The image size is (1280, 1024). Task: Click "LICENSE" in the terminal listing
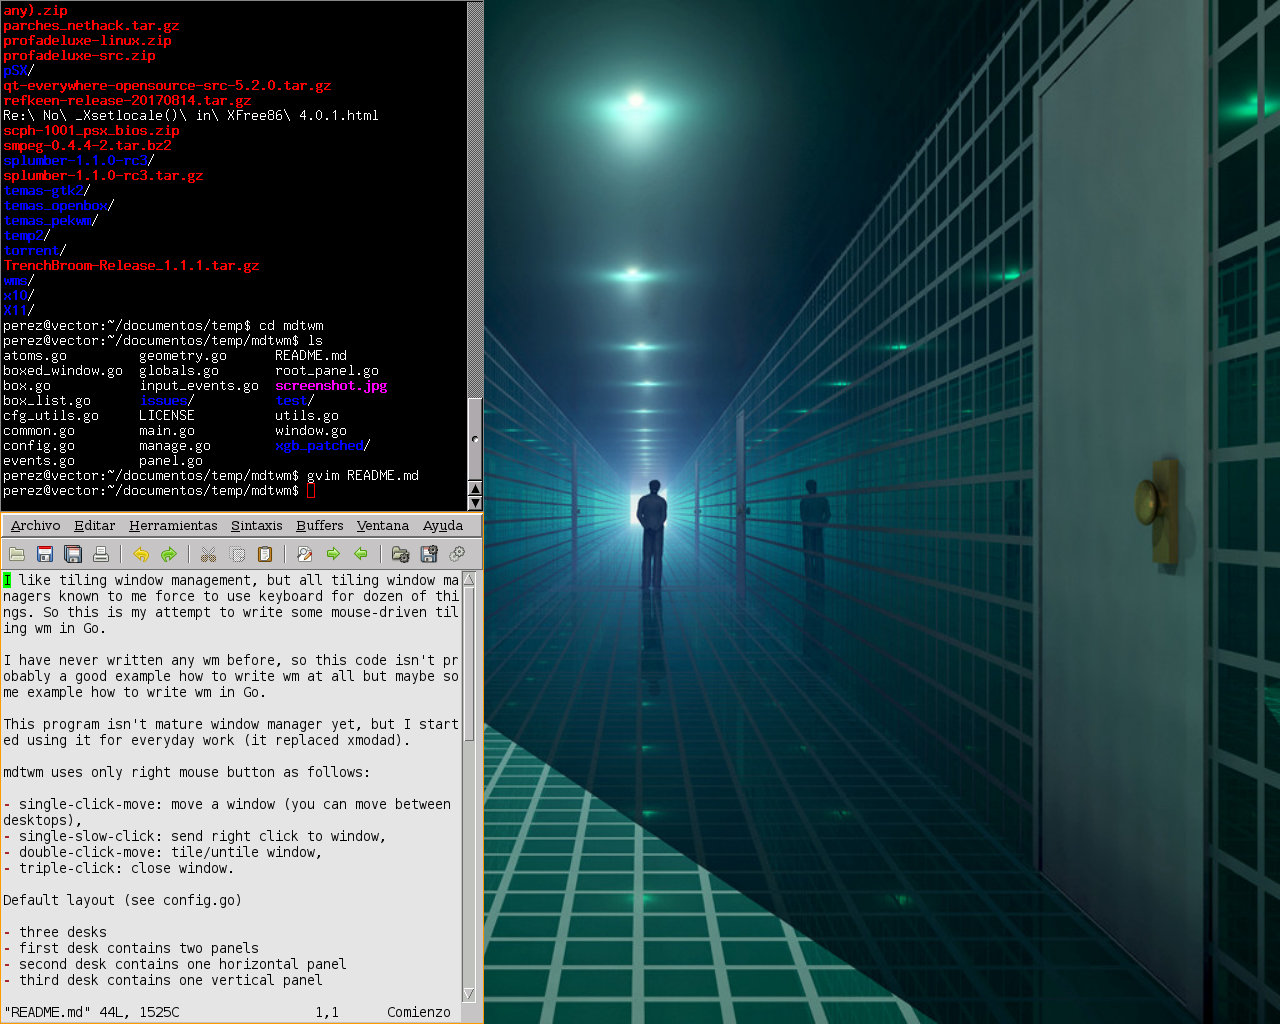click(x=167, y=416)
